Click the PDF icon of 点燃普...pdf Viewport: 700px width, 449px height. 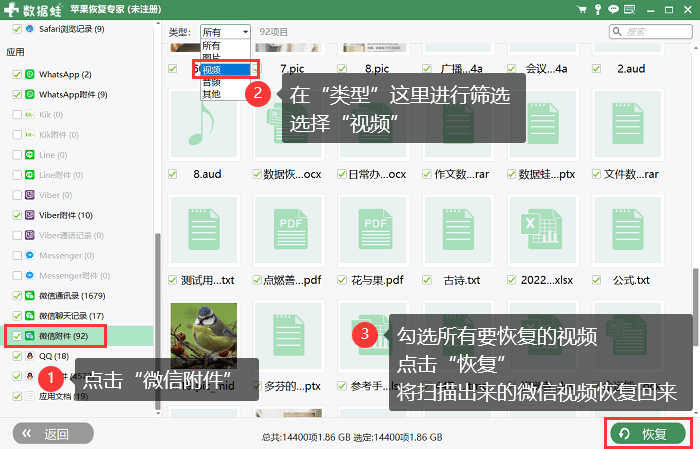coord(291,229)
